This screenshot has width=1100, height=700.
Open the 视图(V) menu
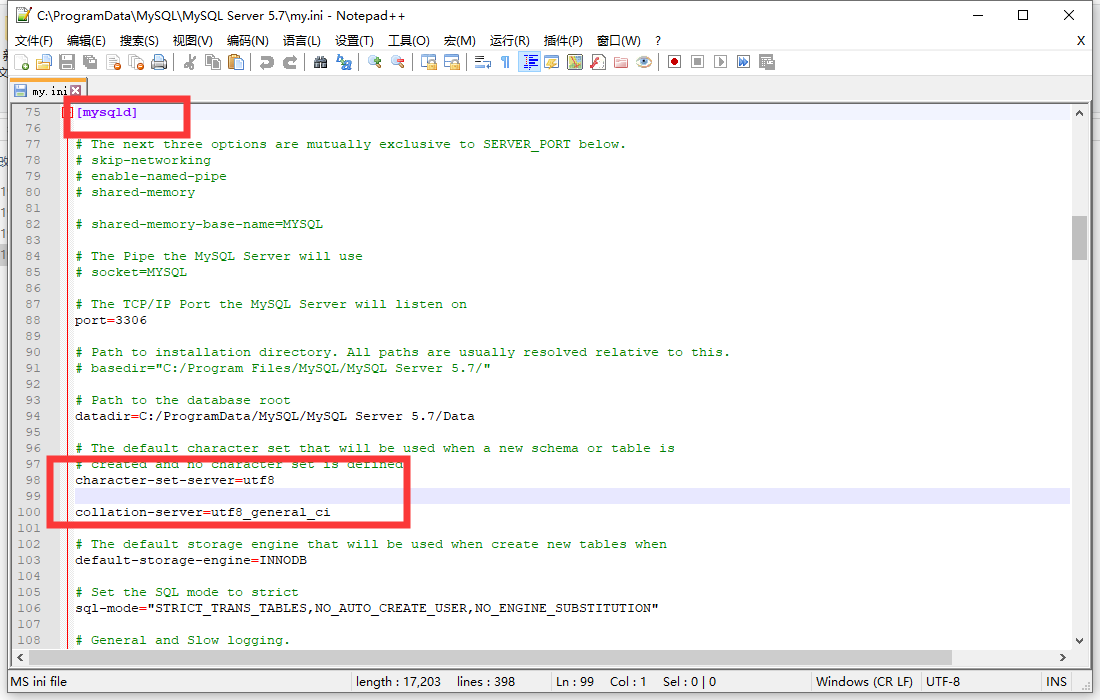[193, 41]
